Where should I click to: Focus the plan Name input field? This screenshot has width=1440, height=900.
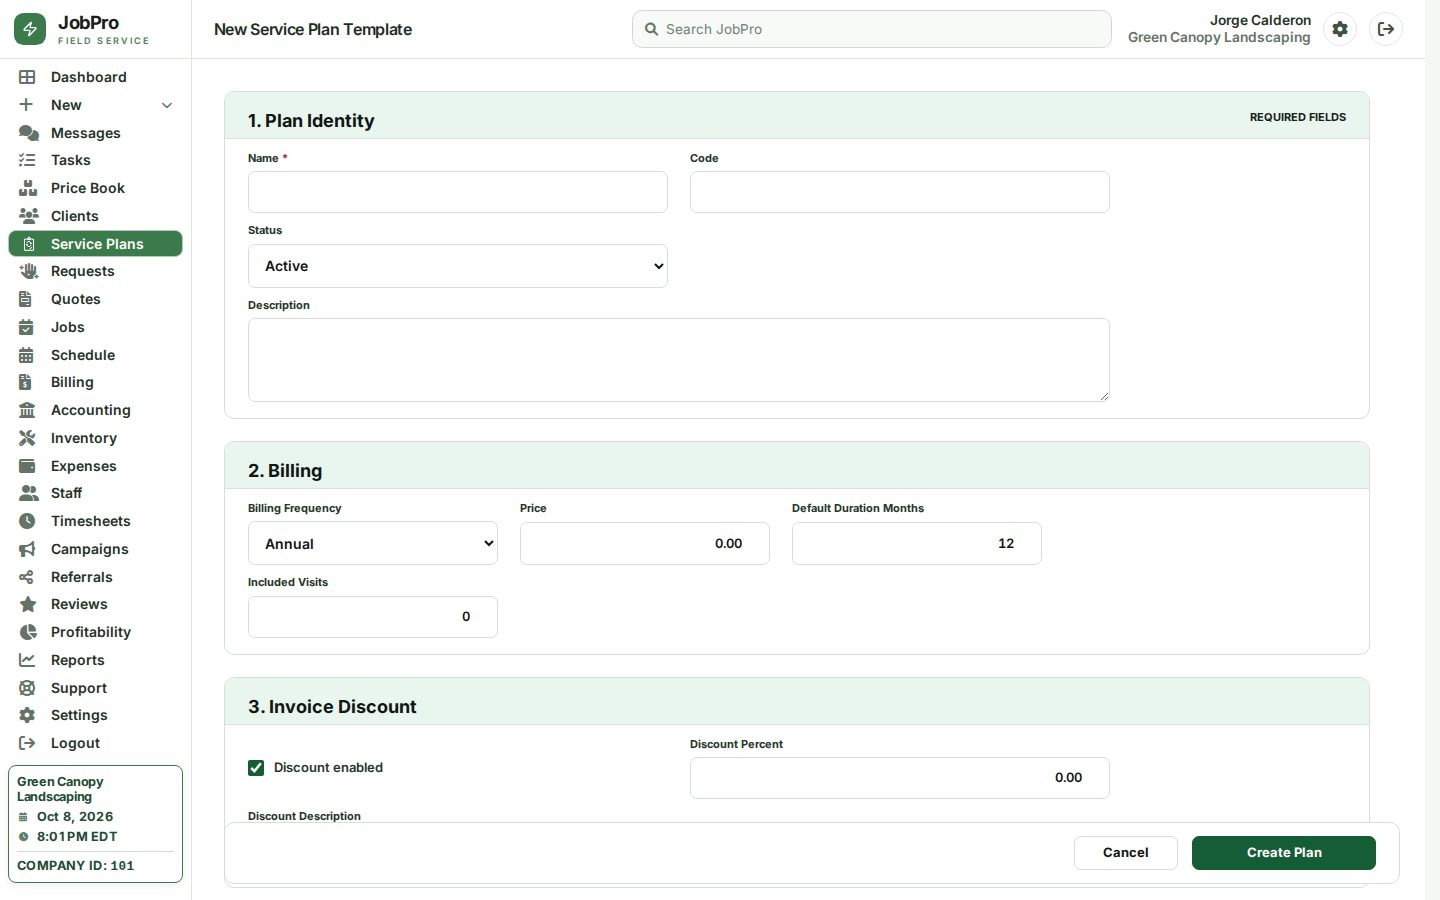[458, 192]
